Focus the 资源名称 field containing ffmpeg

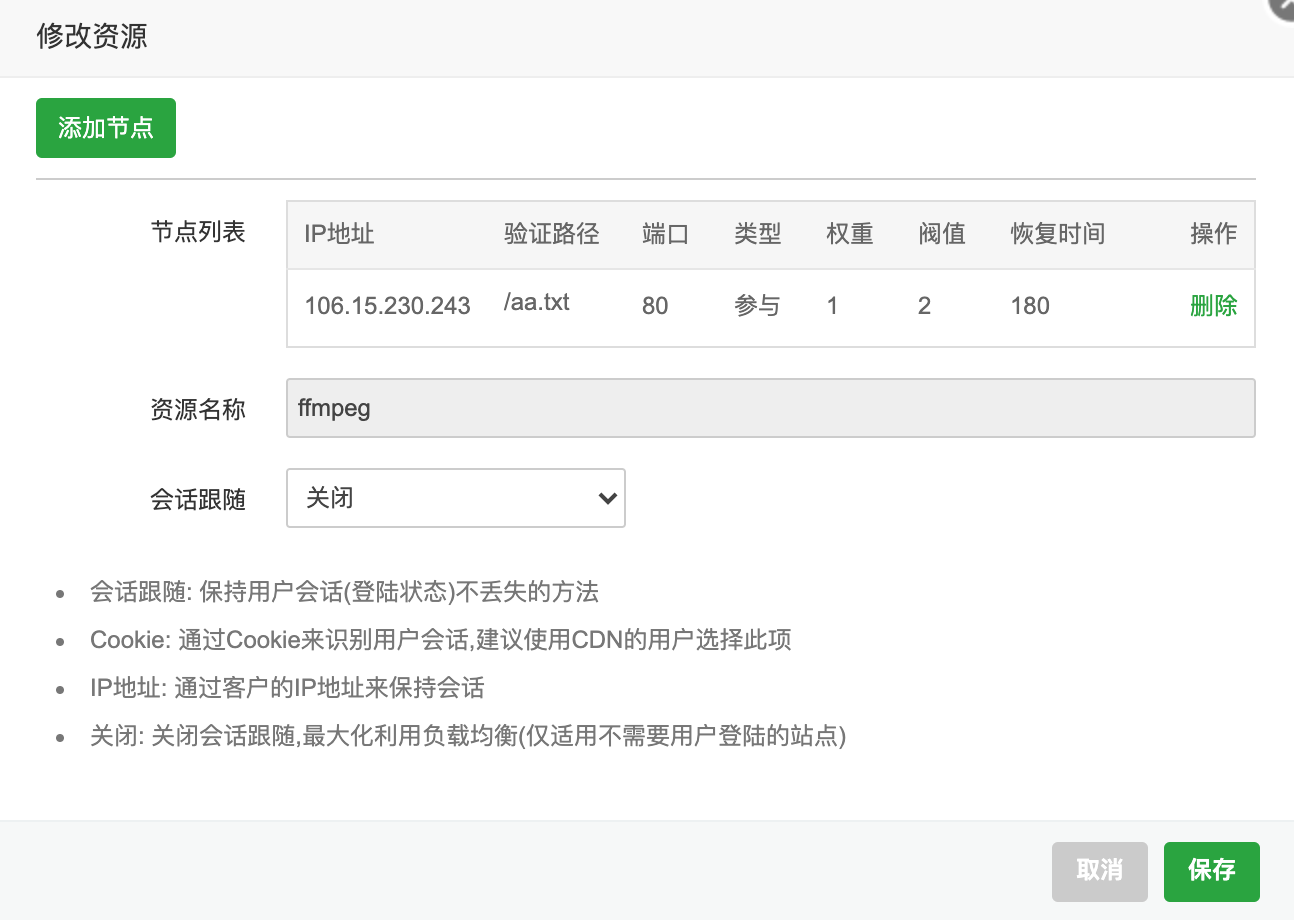tap(771, 408)
